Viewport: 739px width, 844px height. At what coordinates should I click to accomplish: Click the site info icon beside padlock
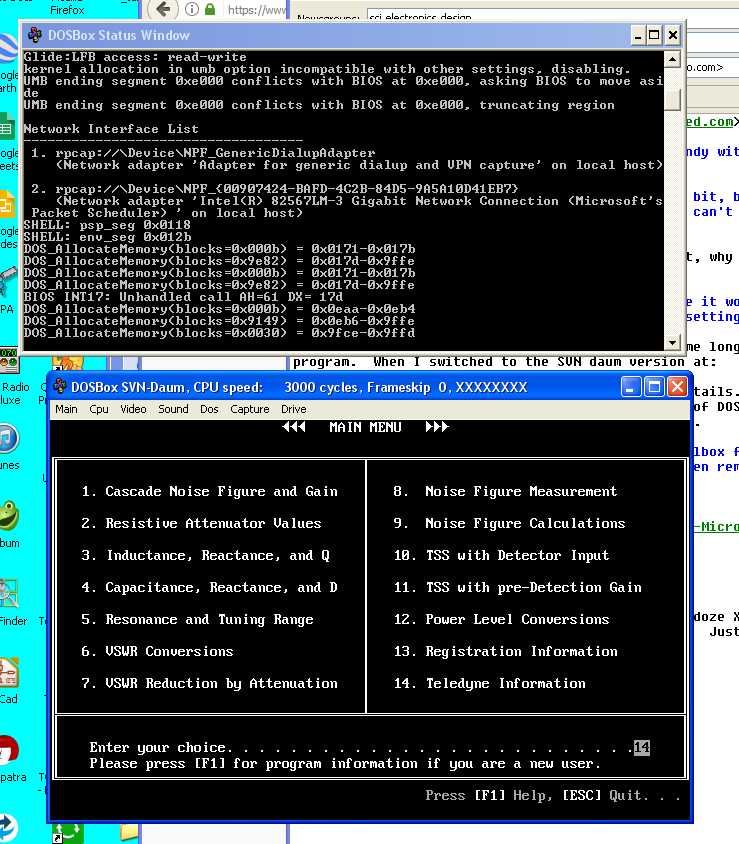[x=190, y=10]
